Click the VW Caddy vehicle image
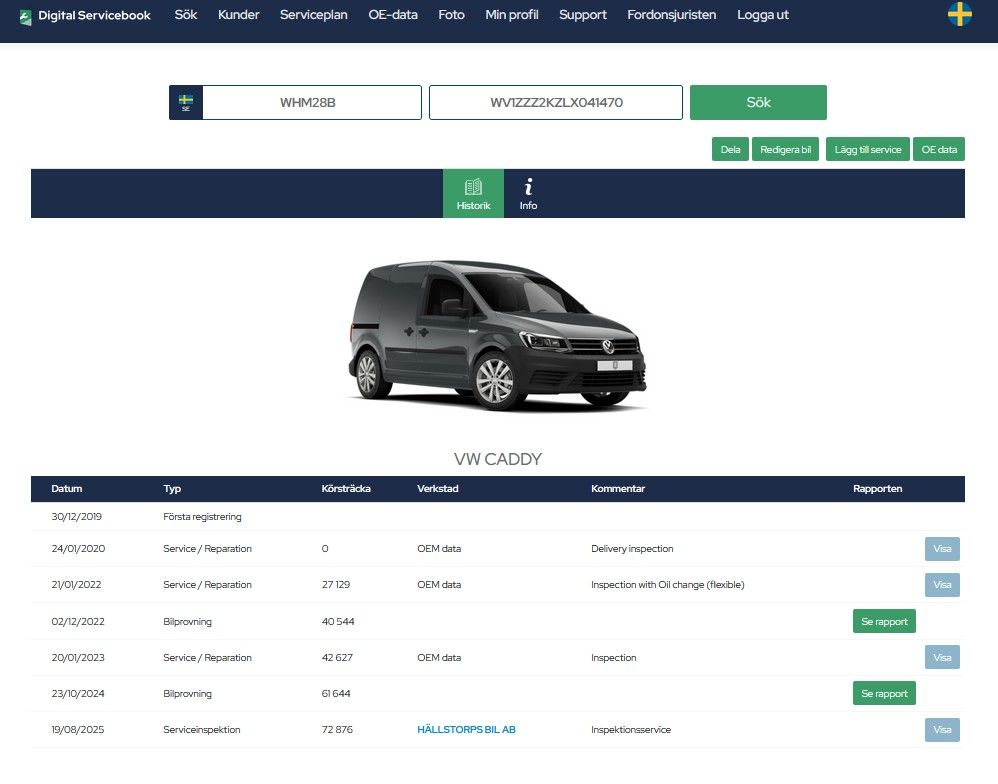 click(x=497, y=335)
